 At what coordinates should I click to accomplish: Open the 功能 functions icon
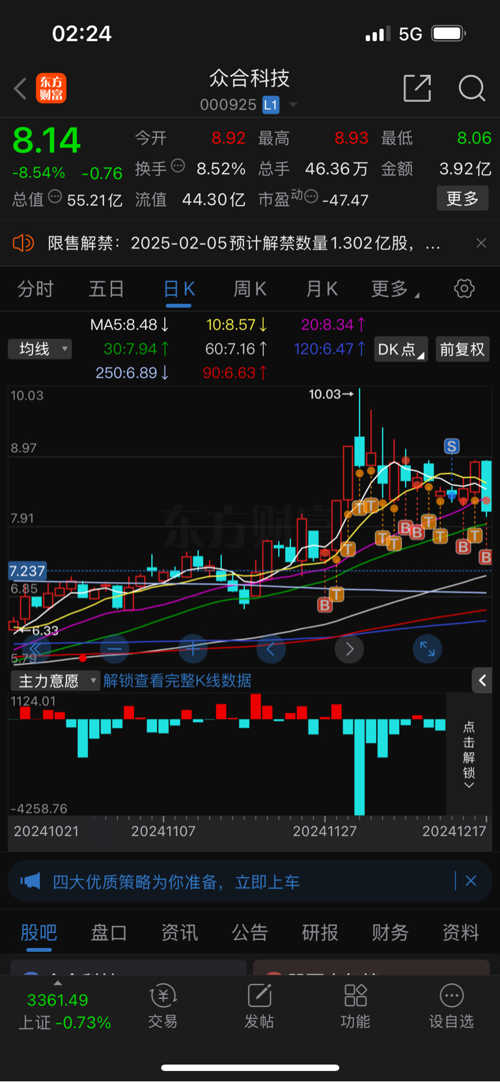click(355, 1006)
